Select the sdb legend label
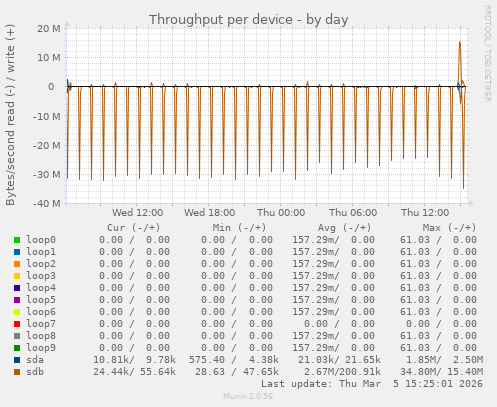This screenshot has width=497, height=407. [35, 372]
